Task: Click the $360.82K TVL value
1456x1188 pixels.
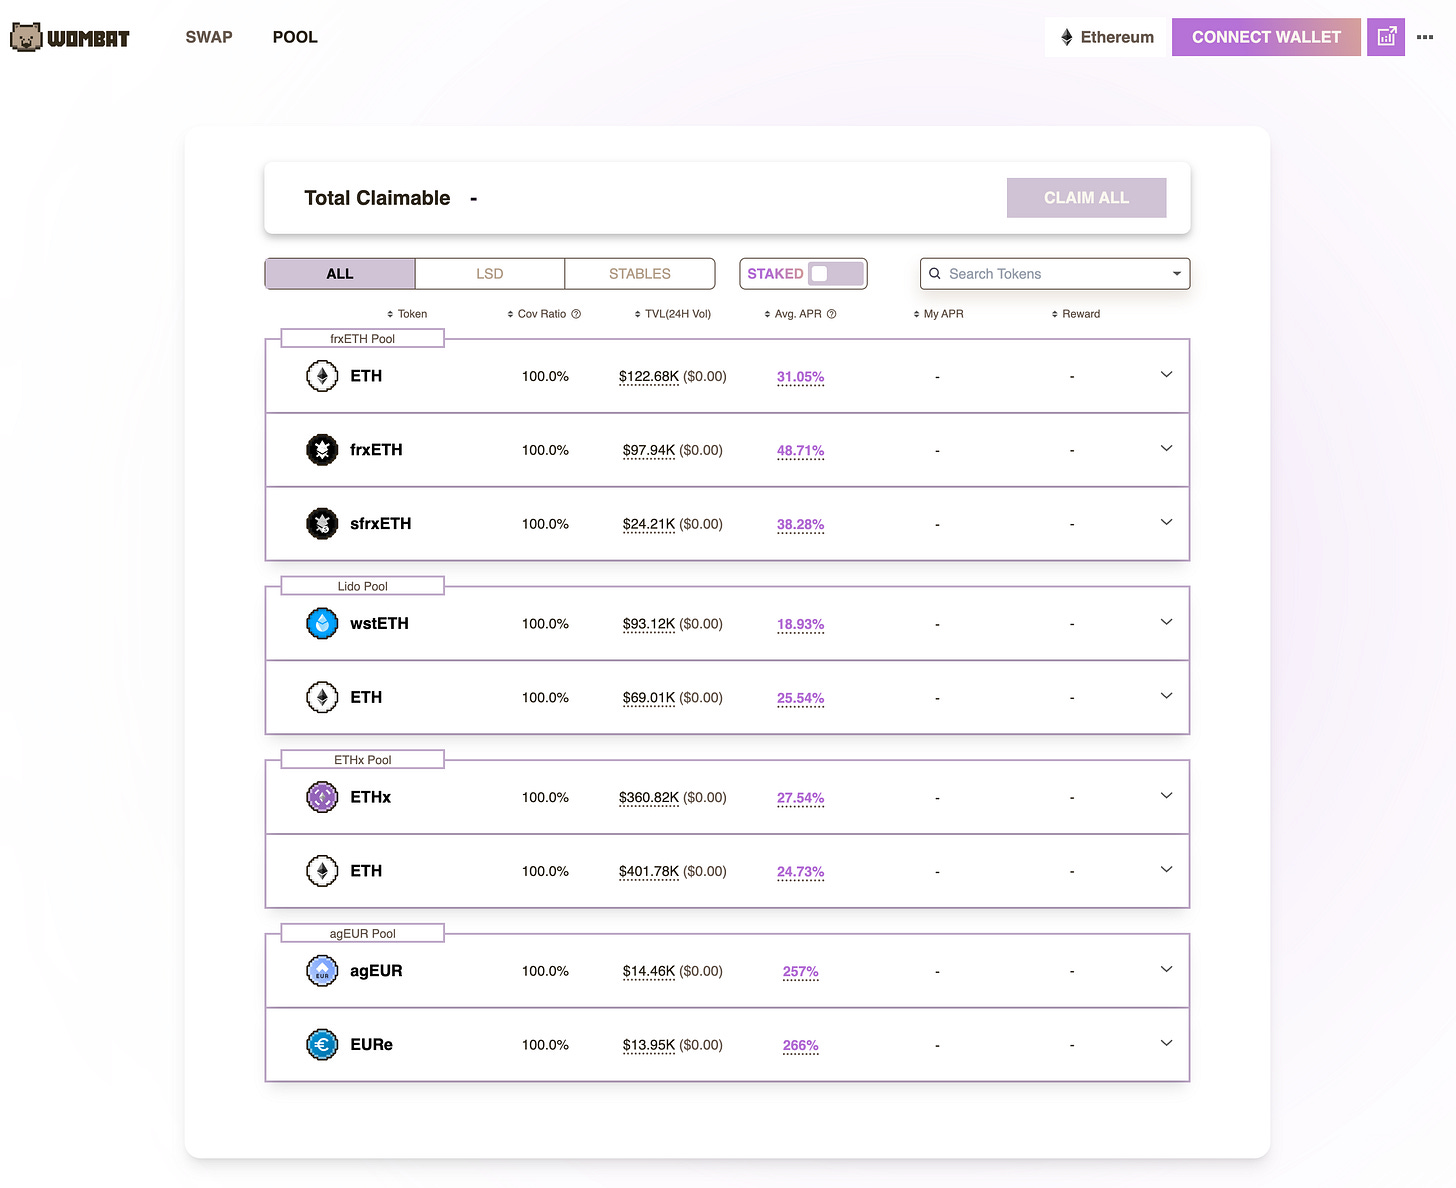Action: tap(649, 798)
